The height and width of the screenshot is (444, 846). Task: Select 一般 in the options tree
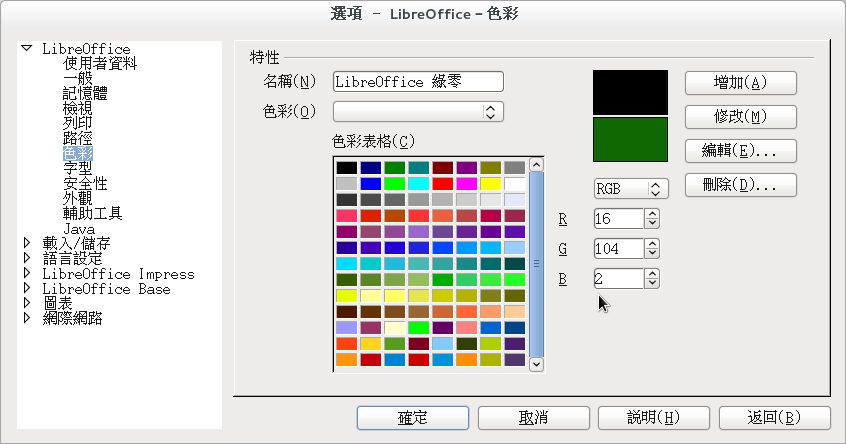coord(78,78)
